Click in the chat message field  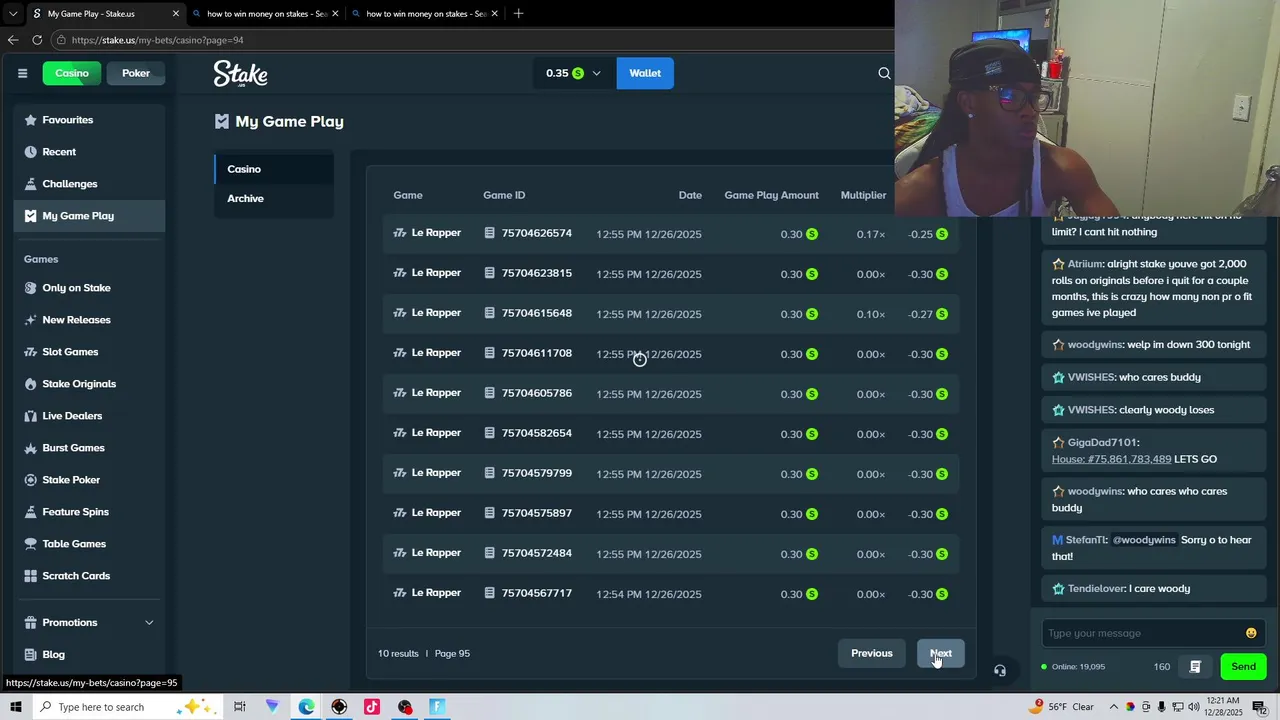coord(1142,633)
